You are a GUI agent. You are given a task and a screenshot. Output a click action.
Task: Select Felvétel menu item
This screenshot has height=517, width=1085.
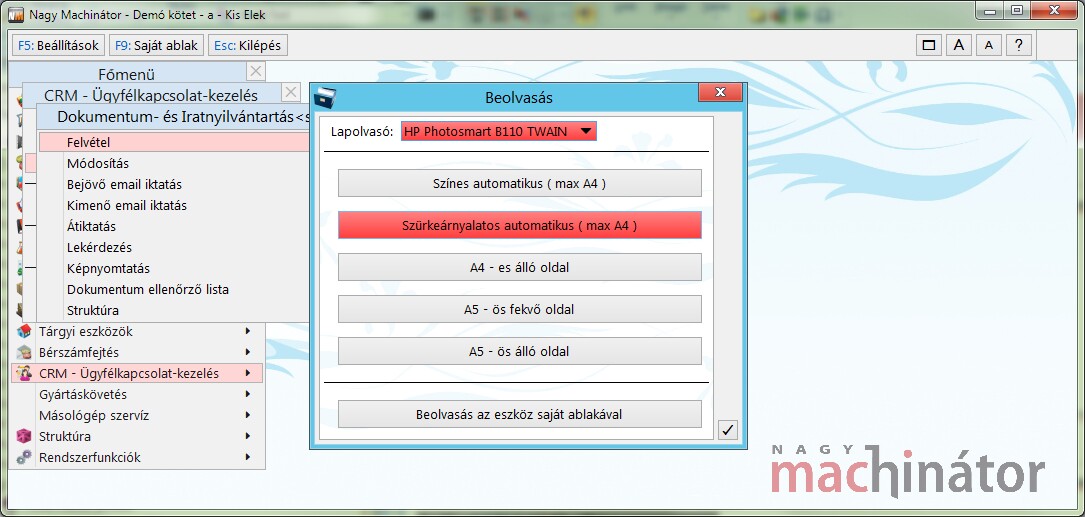tap(174, 142)
